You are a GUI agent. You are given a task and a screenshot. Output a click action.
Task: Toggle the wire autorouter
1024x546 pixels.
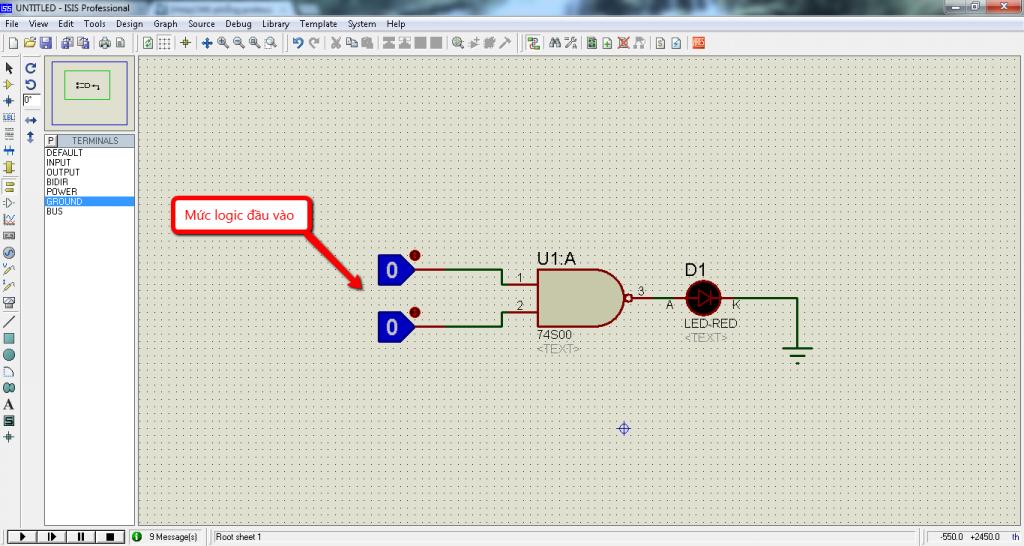pyautogui.click(x=534, y=43)
